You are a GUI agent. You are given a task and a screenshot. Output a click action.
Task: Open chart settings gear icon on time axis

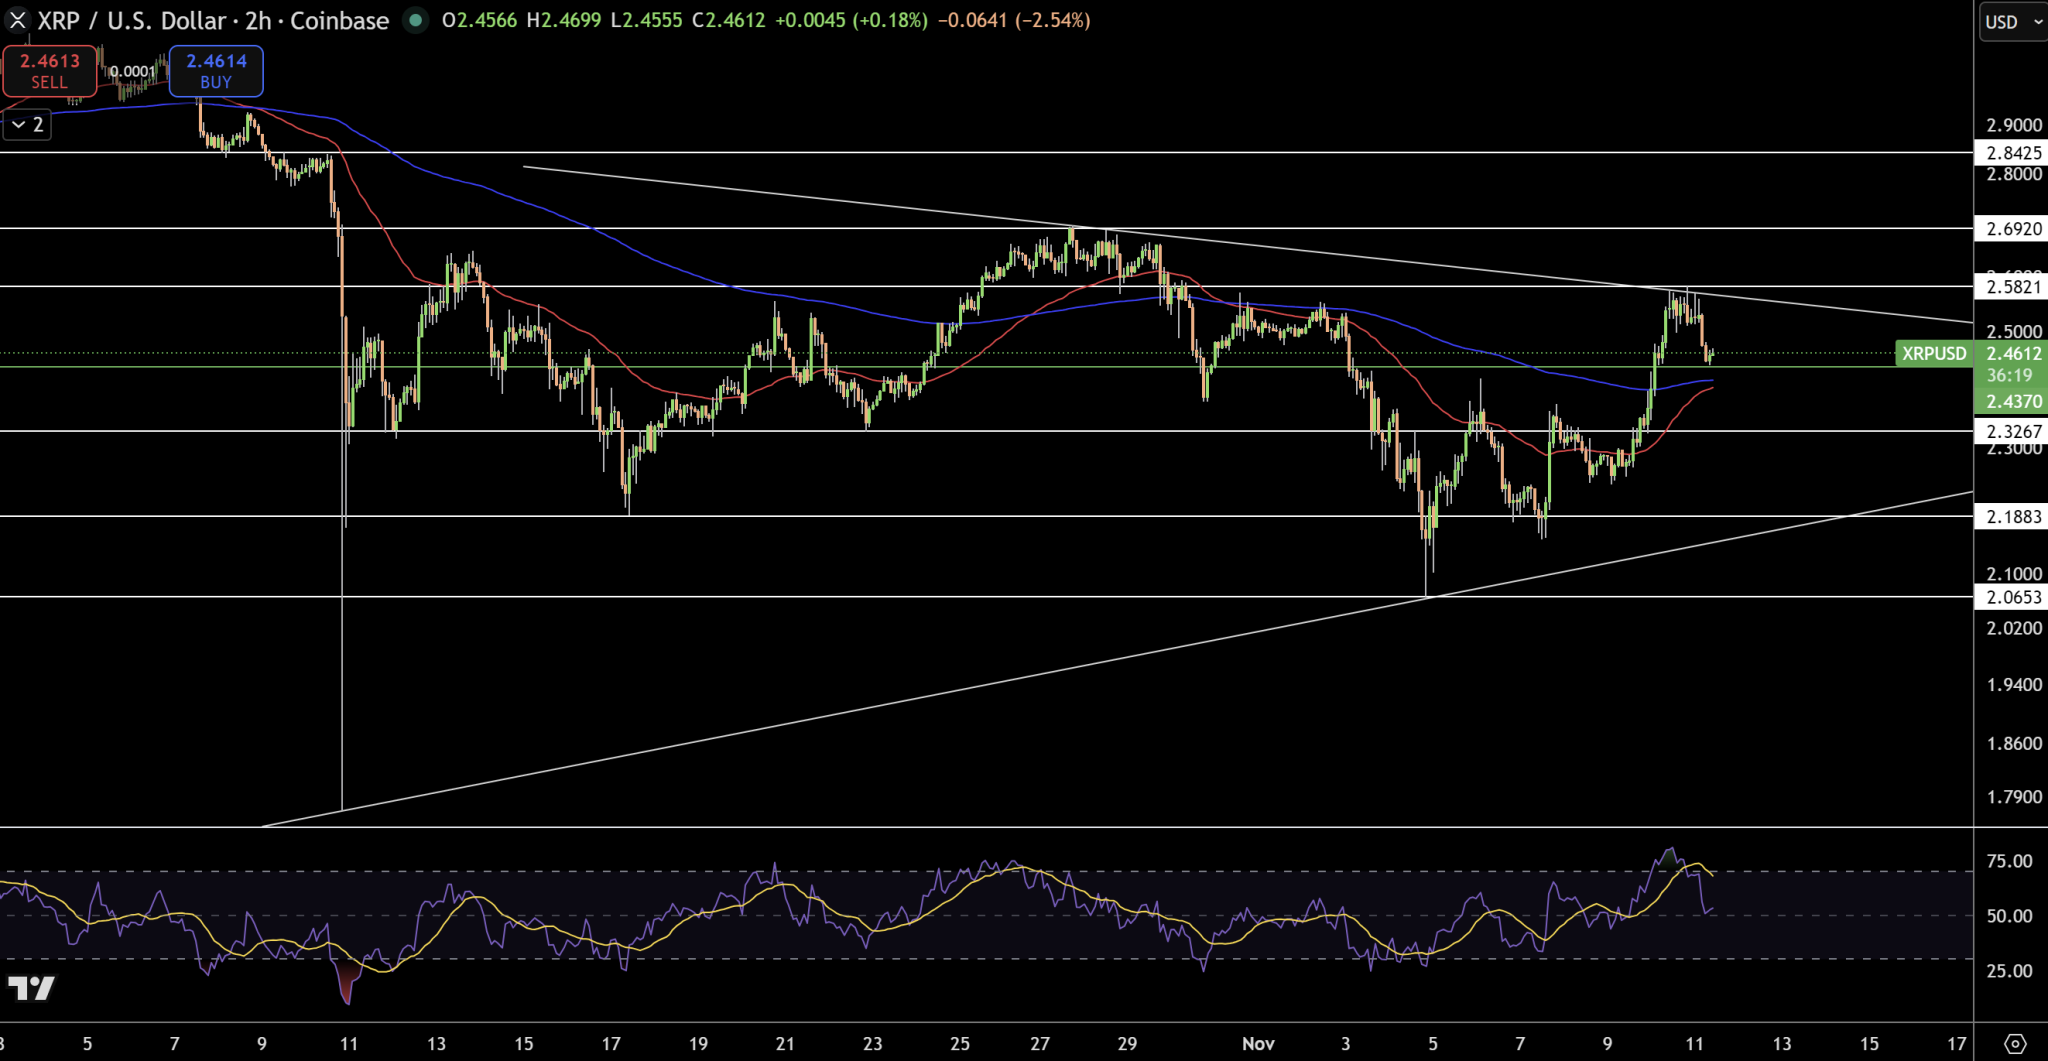coord(2015,1043)
